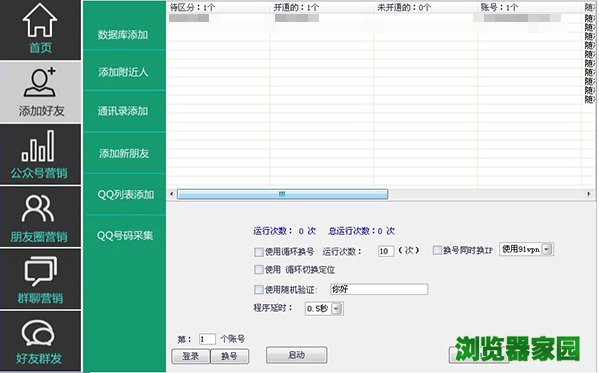Click the horizontal scrollbar thumb
The width and height of the screenshot is (599, 373).
point(282,194)
